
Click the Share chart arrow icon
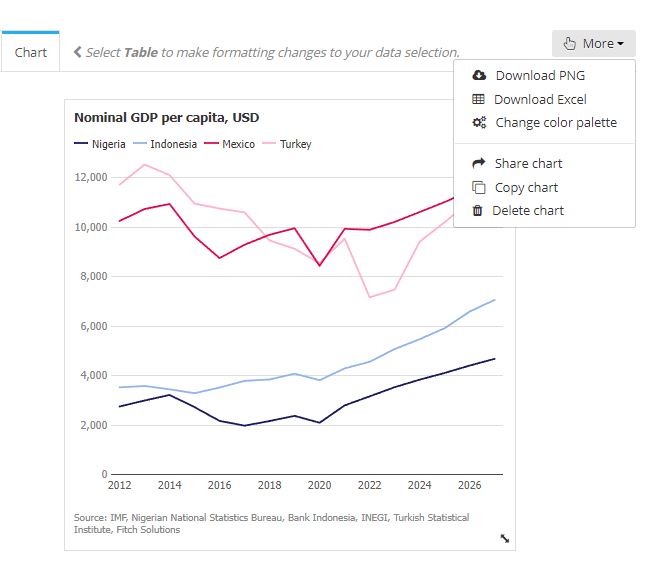click(x=478, y=163)
